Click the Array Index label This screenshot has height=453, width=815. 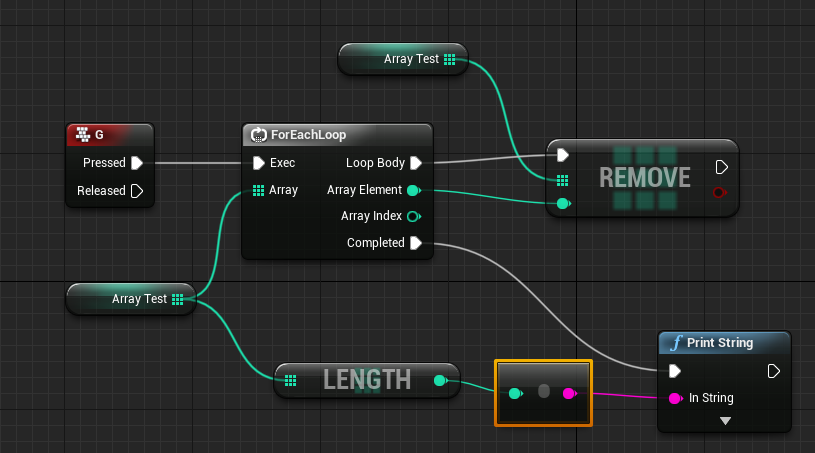coord(371,216)
